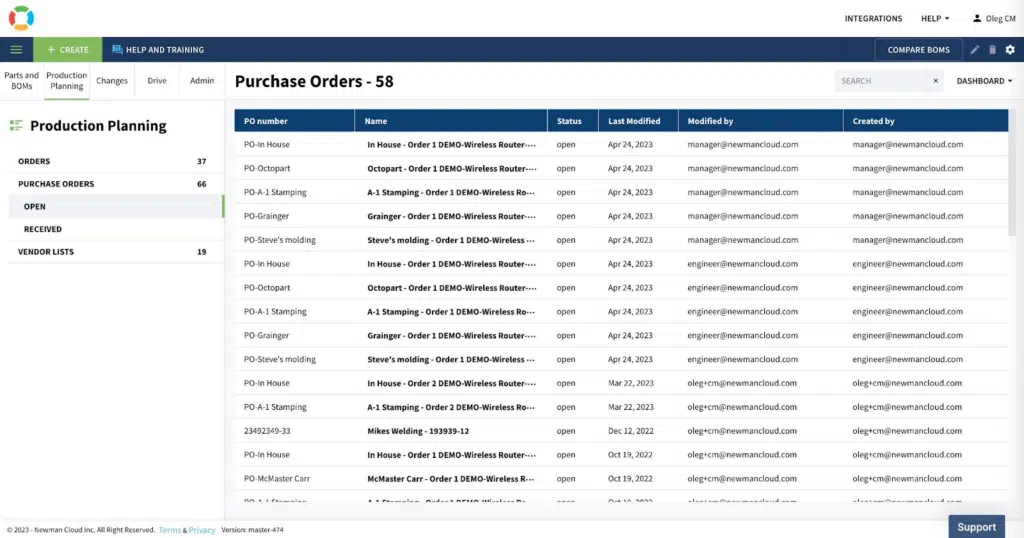The height and width of the screenshot is (538, 1024).
Task: Open the Dashboard dropdown
Action: click(984, 81)
